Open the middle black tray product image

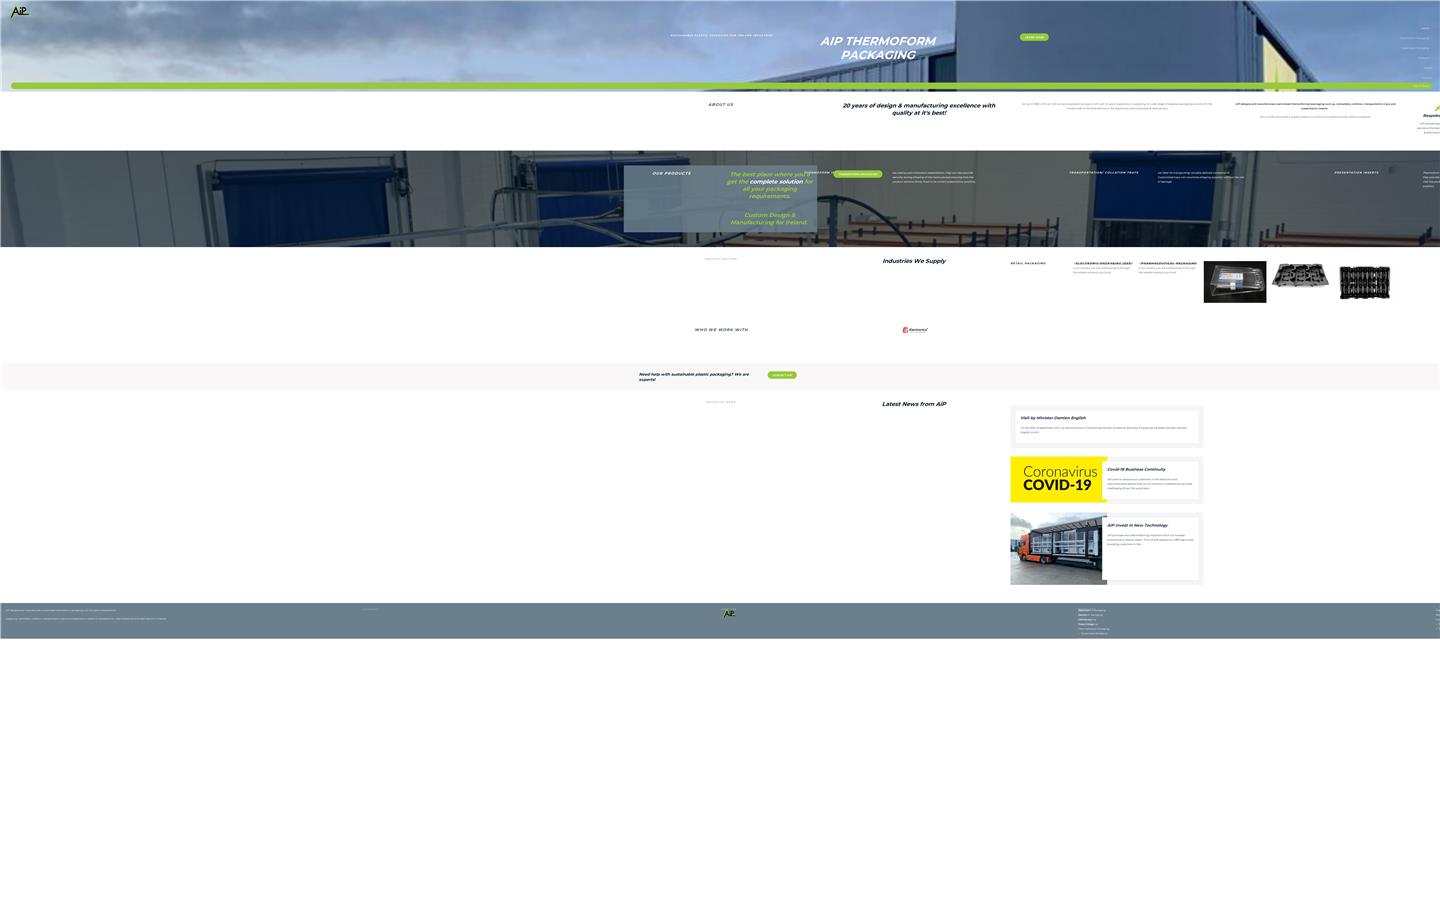coord(1299,276)
